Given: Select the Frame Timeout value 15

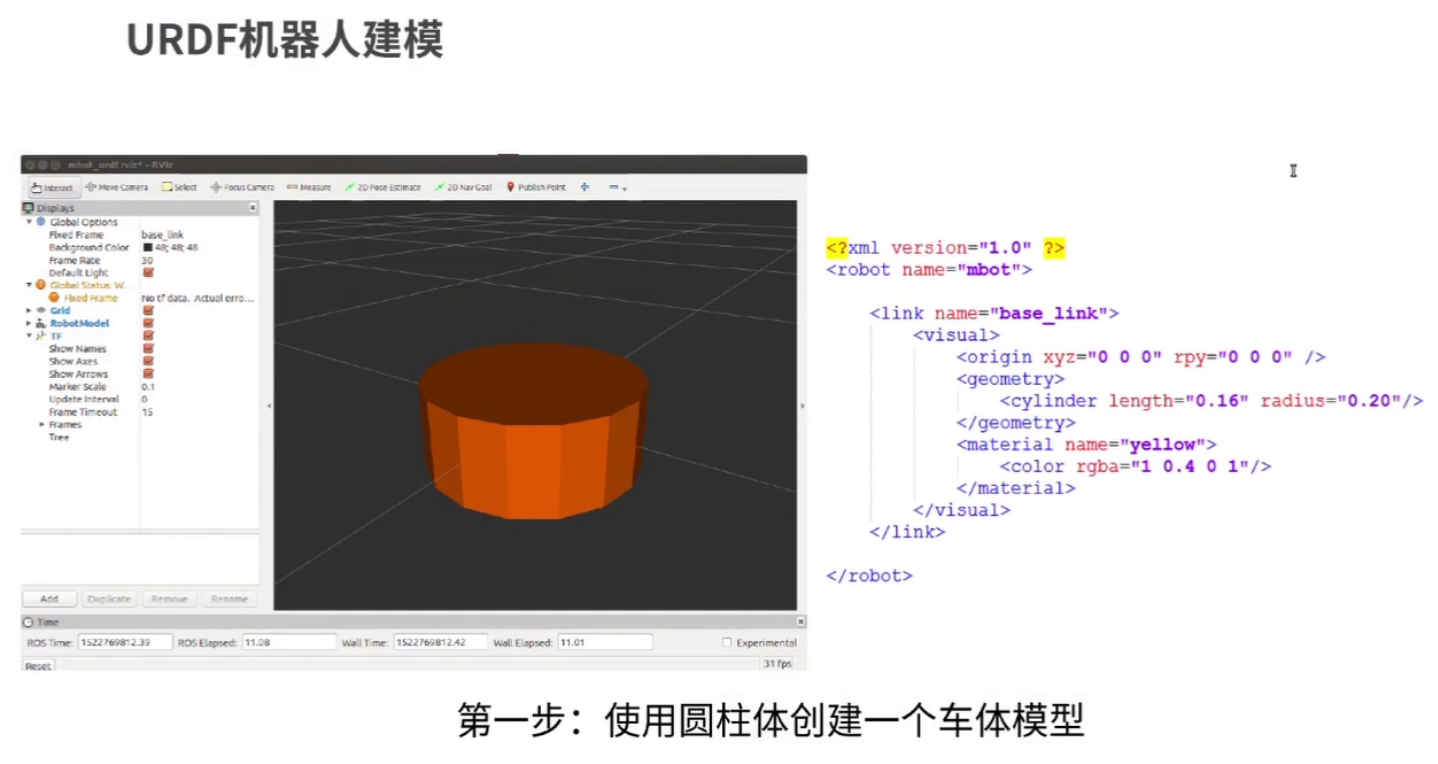Looking at the screenshot, I should pyautogui.click(x=147, y=412).
